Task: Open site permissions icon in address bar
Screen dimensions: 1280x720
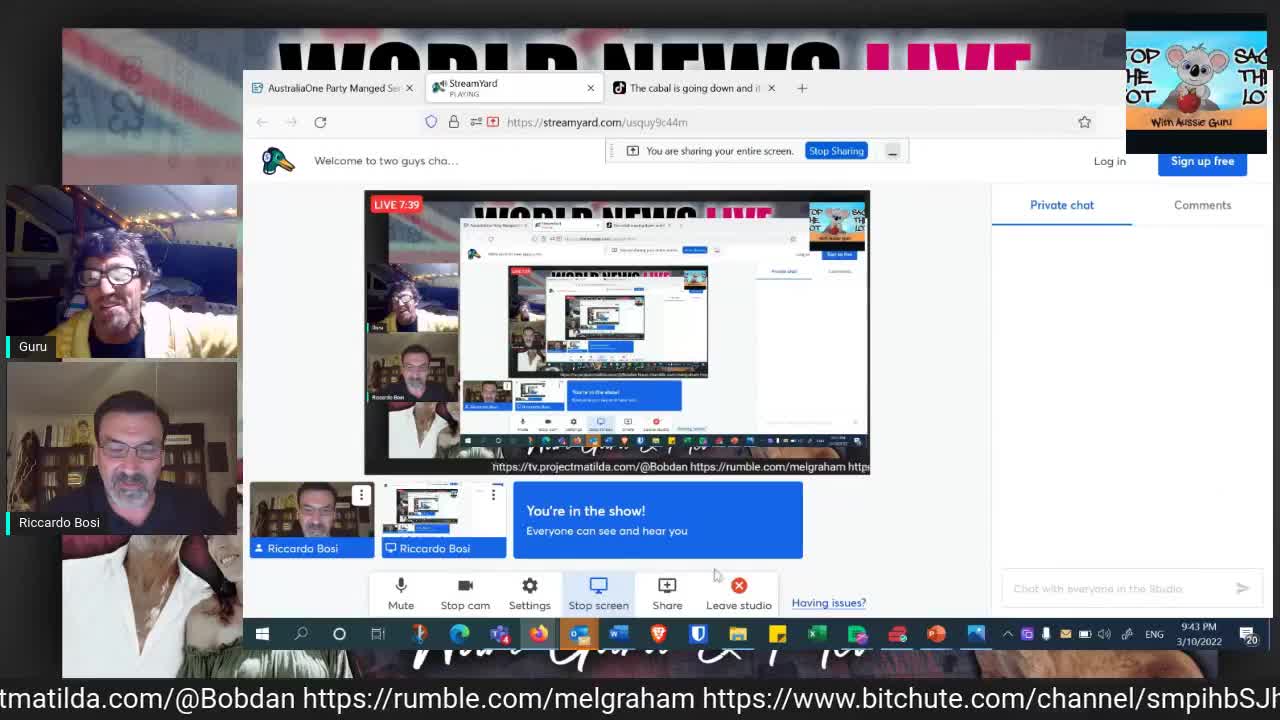Action: tap(476, 122)
